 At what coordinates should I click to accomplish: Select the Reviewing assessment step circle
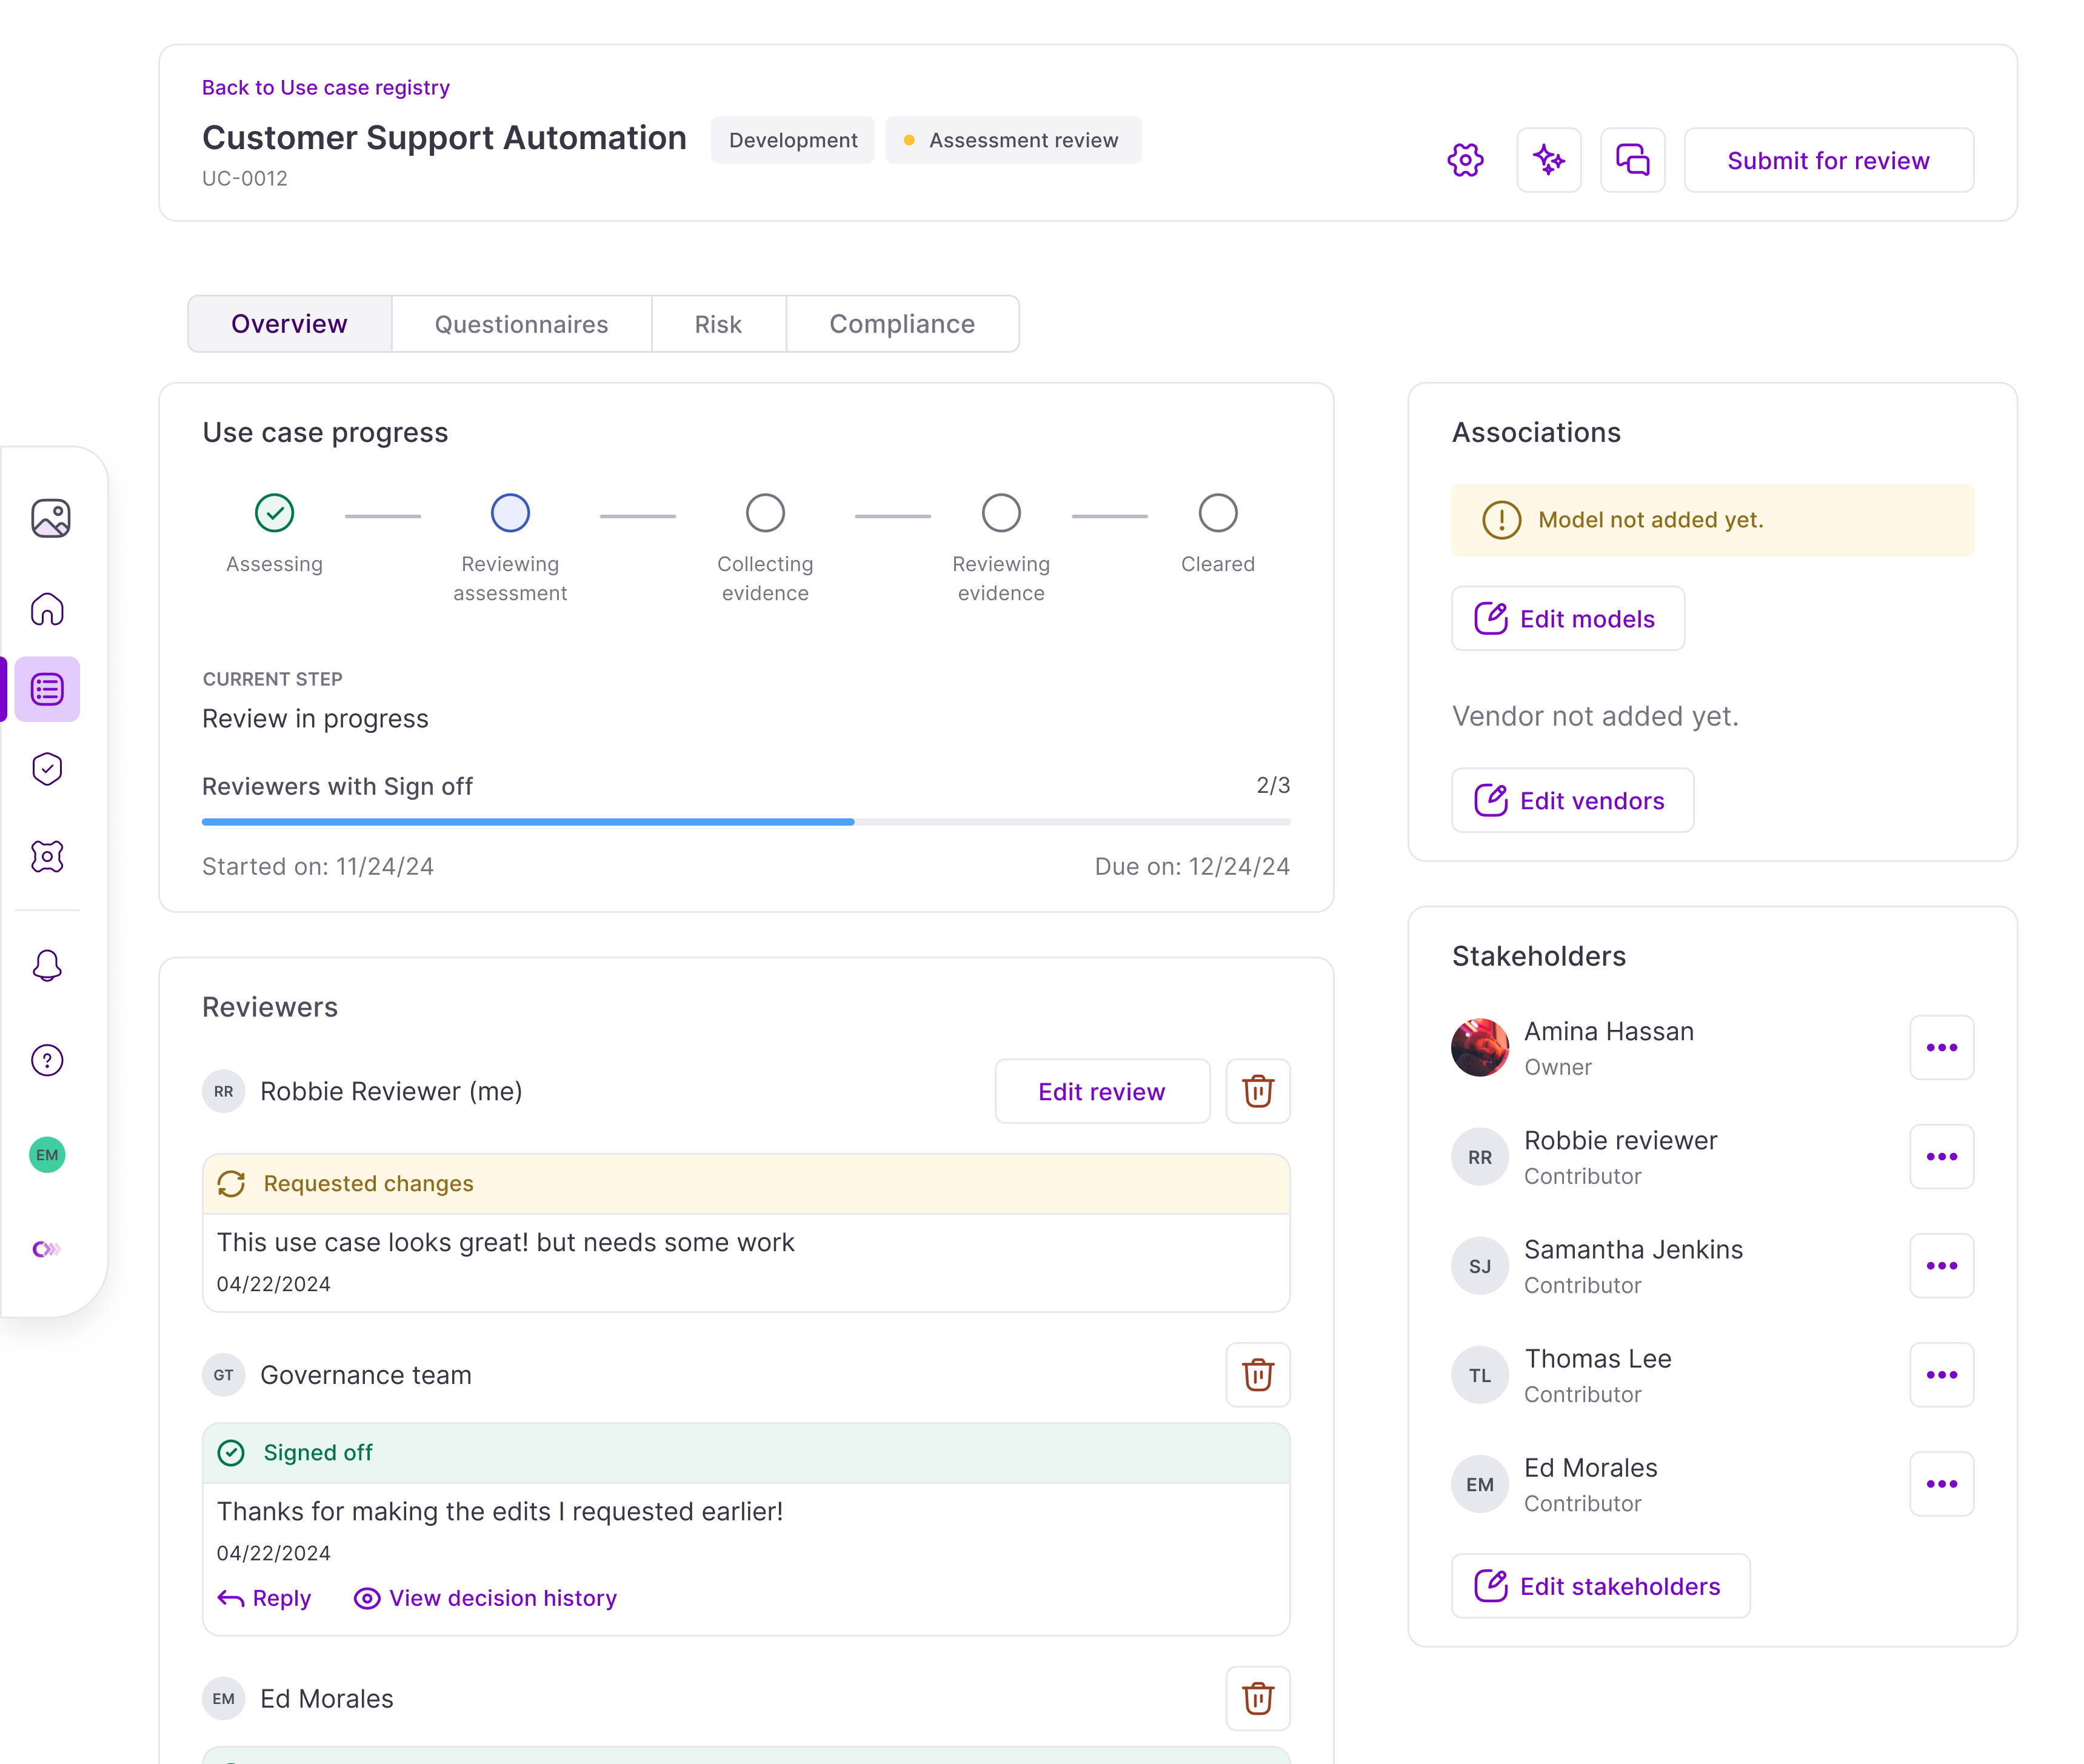(x=510, y=513)
